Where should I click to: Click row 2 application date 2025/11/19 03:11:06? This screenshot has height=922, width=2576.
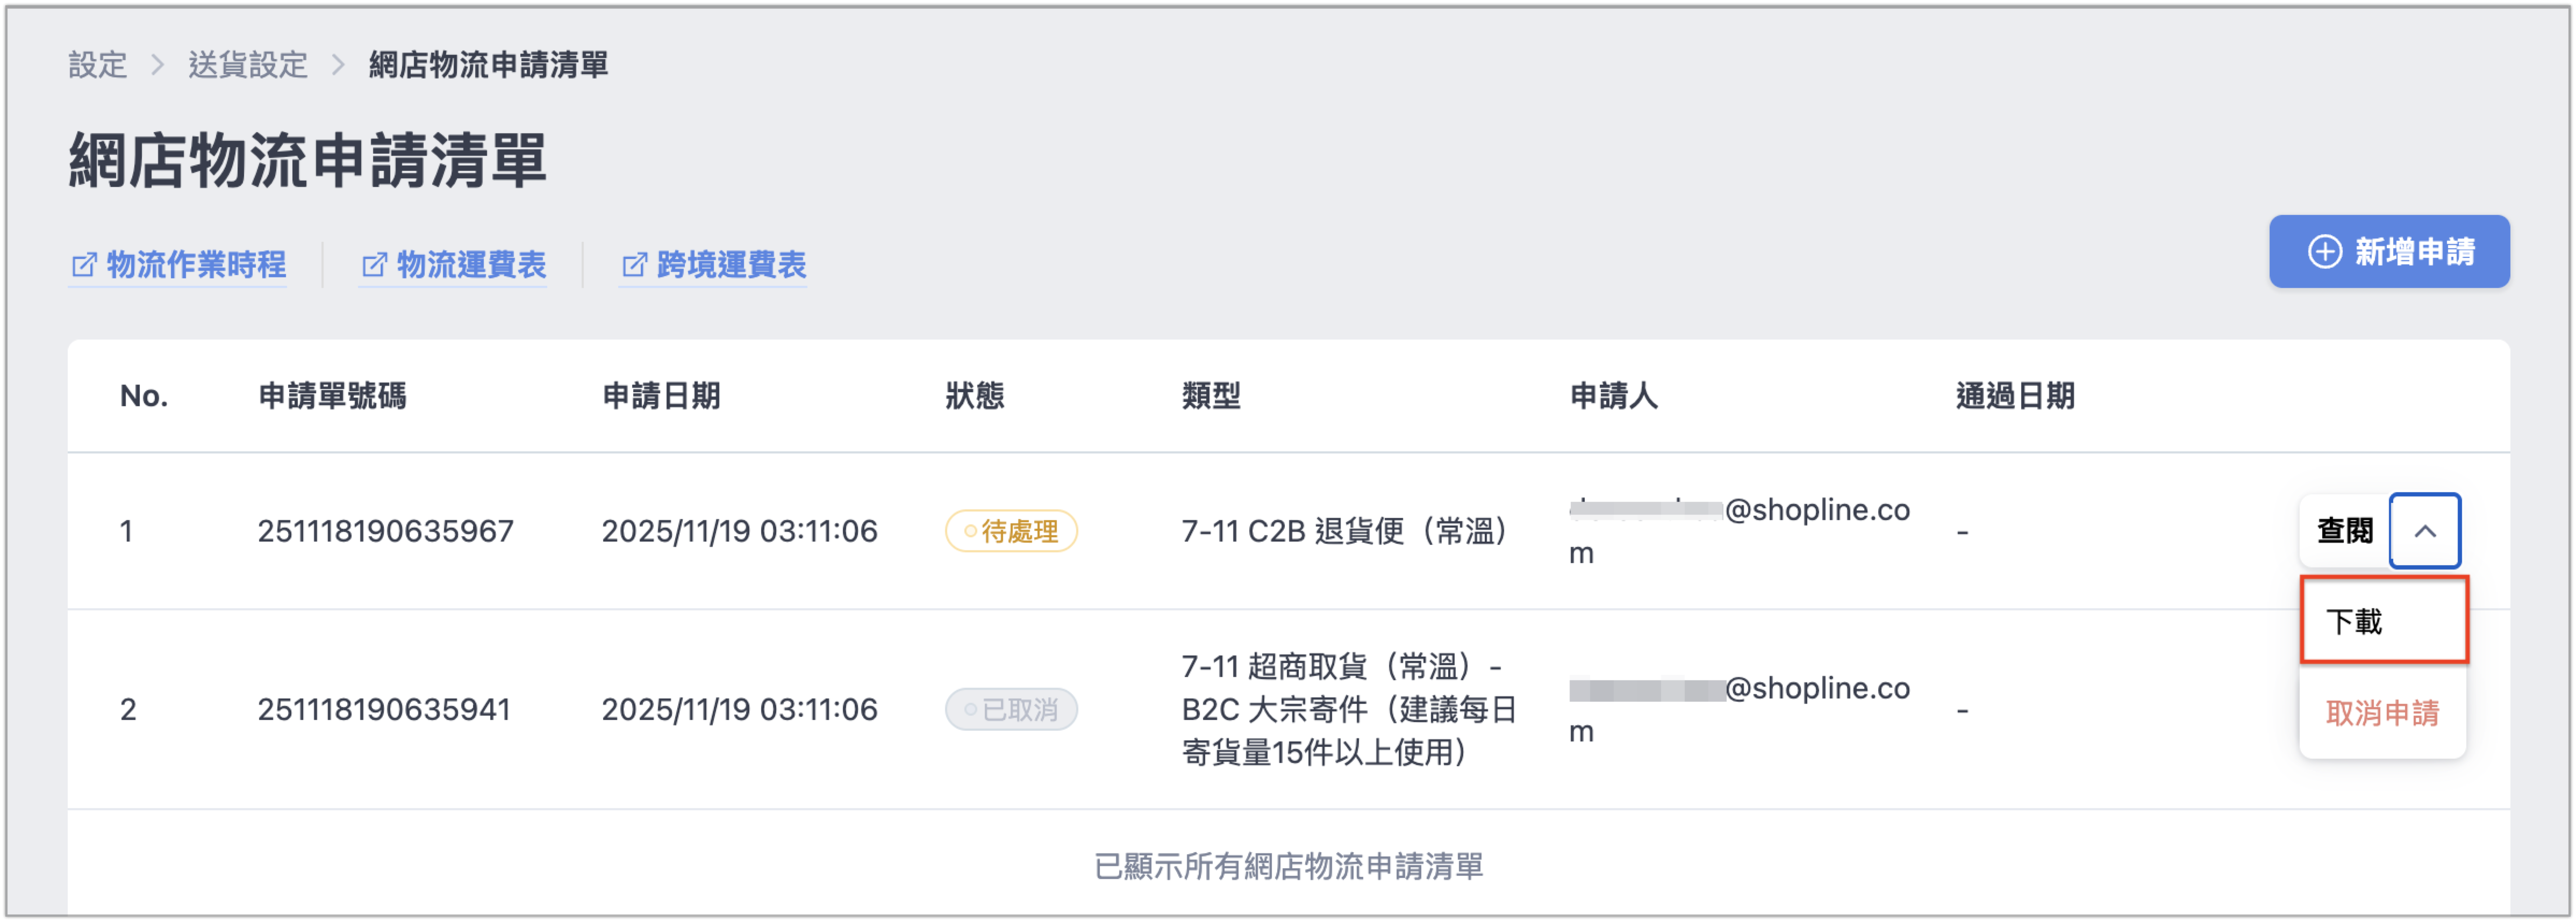coord(740,710)
